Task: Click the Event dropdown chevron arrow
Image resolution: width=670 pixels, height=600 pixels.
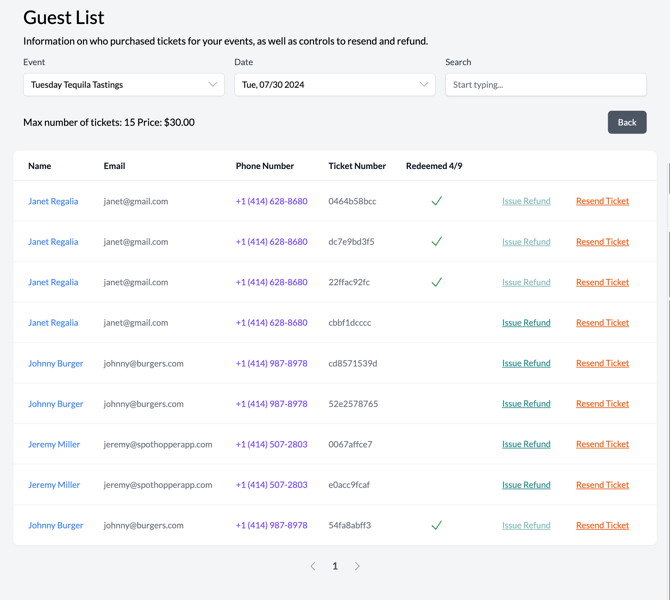Action: pos(212,85)
